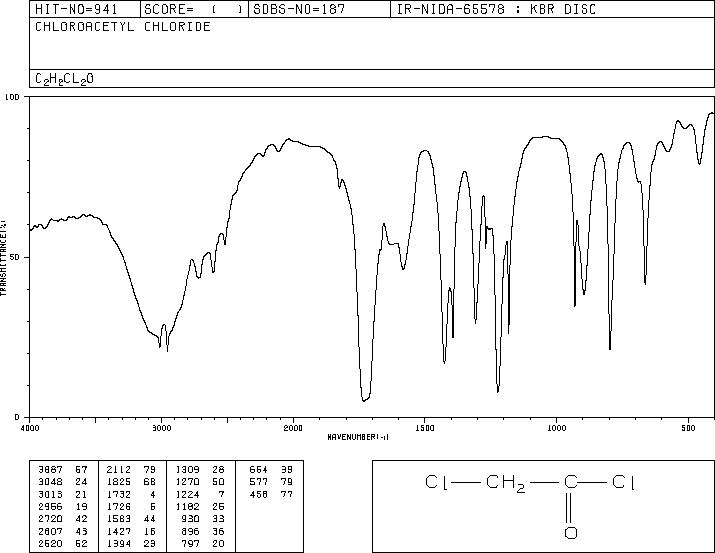Select the C2H2CL2O molecular formula

coord(64,79)
